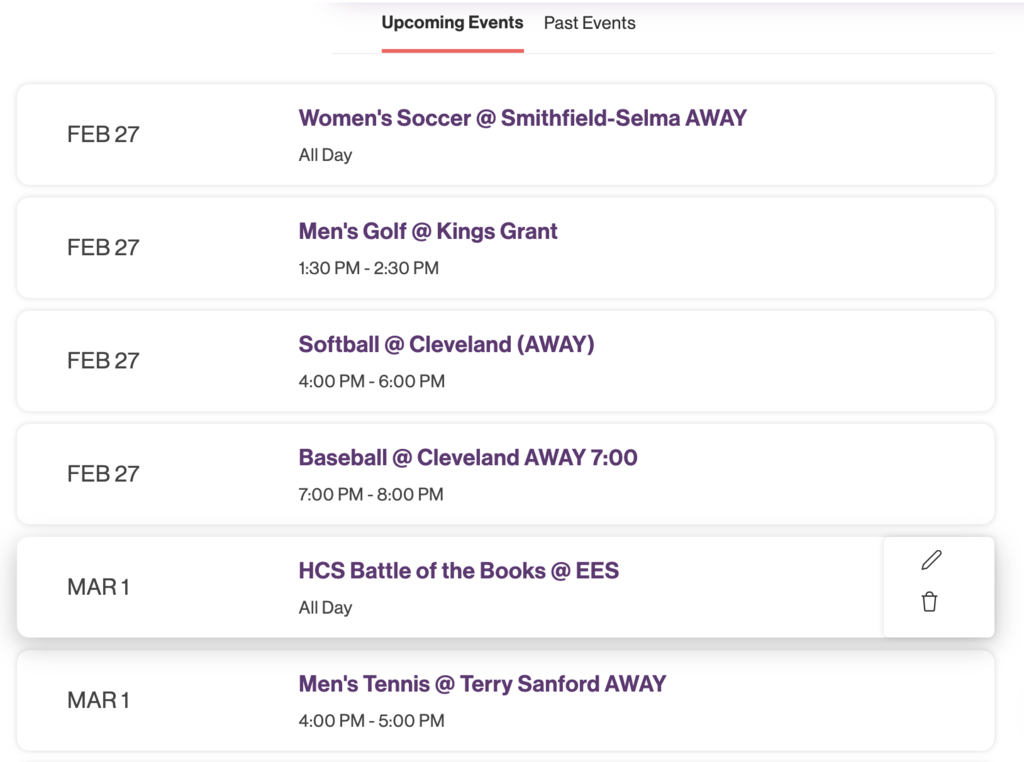1024x762 pixels.
Task: Click the All Day label on Battle of the Books
Action: (325, 607)
